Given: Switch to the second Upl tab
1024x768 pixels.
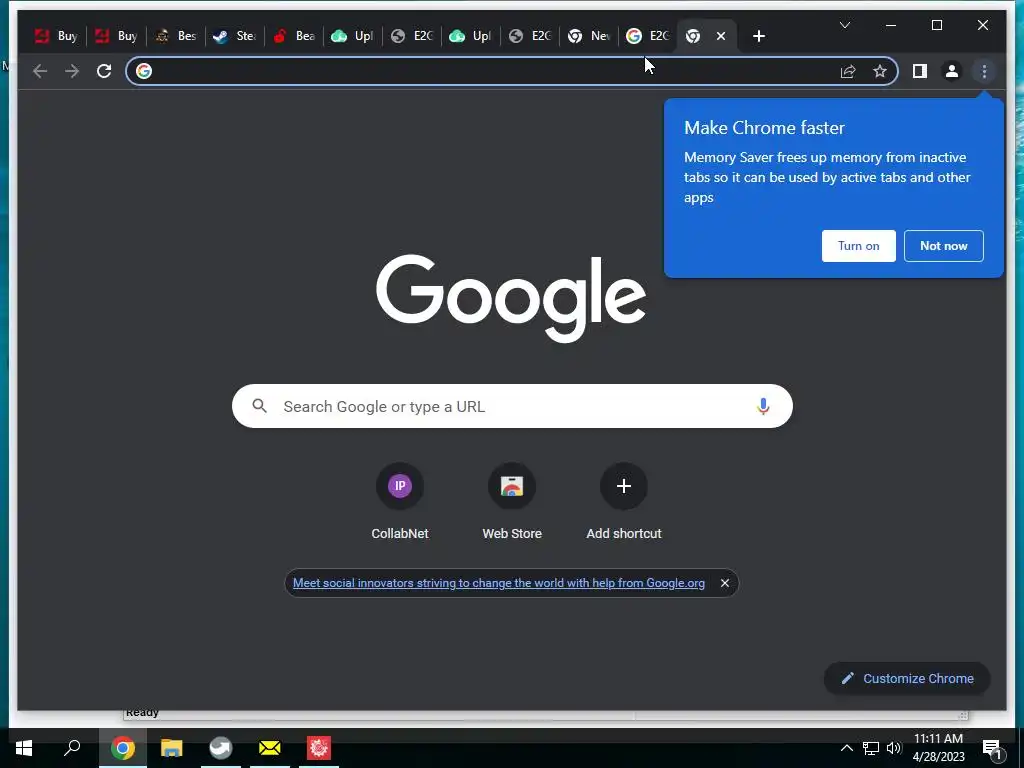Looking at the screenshot, I should point(471,36).
